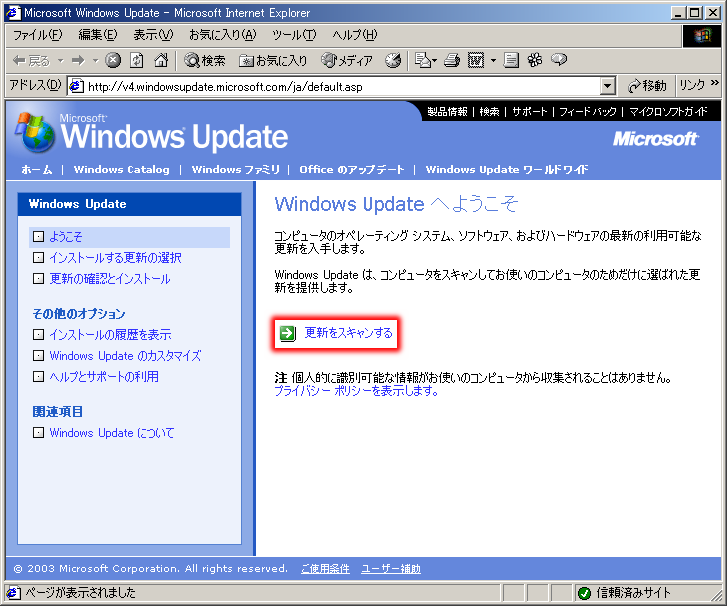Screen dimensions: 727x606
Task: Expand the address bar URL dropdown
Action: [x=607, y=86]
